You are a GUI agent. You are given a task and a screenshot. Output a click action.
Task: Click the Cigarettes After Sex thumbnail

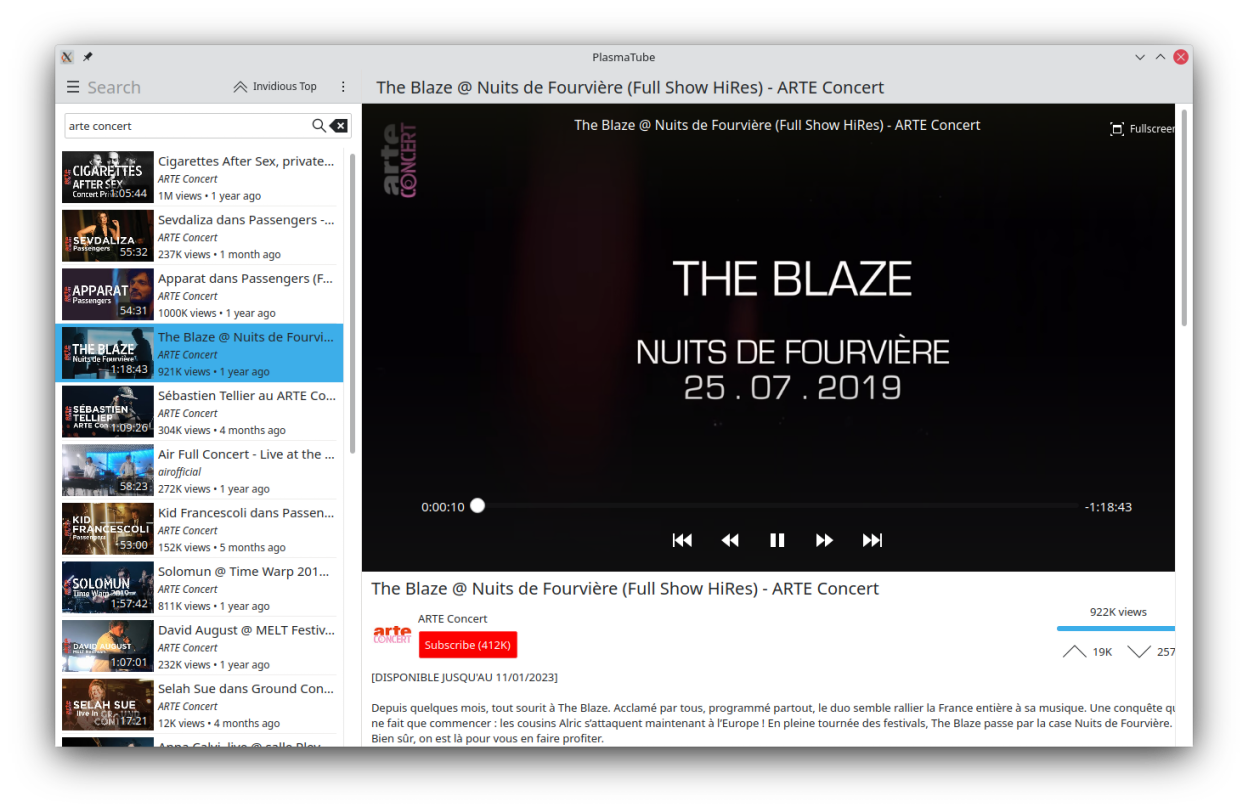point(108,177)
